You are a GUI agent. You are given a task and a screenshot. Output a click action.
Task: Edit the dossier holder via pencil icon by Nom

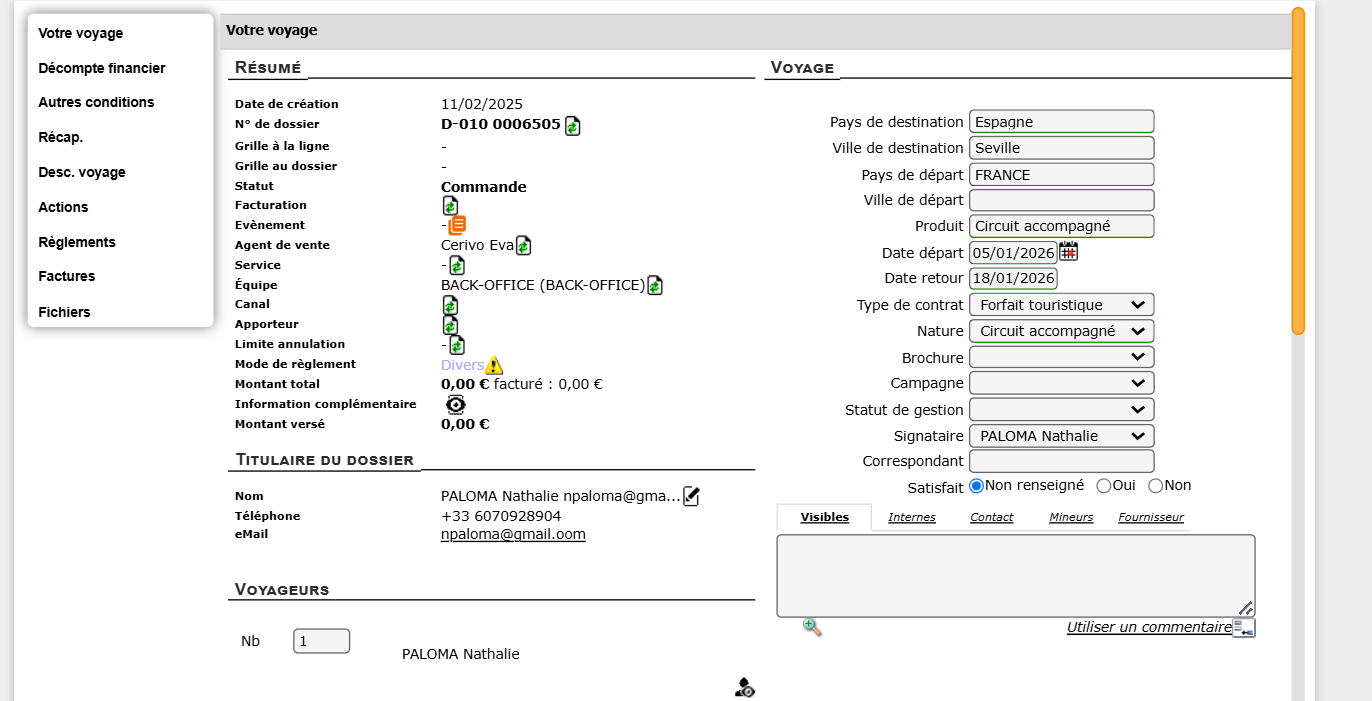click(691, 495)
